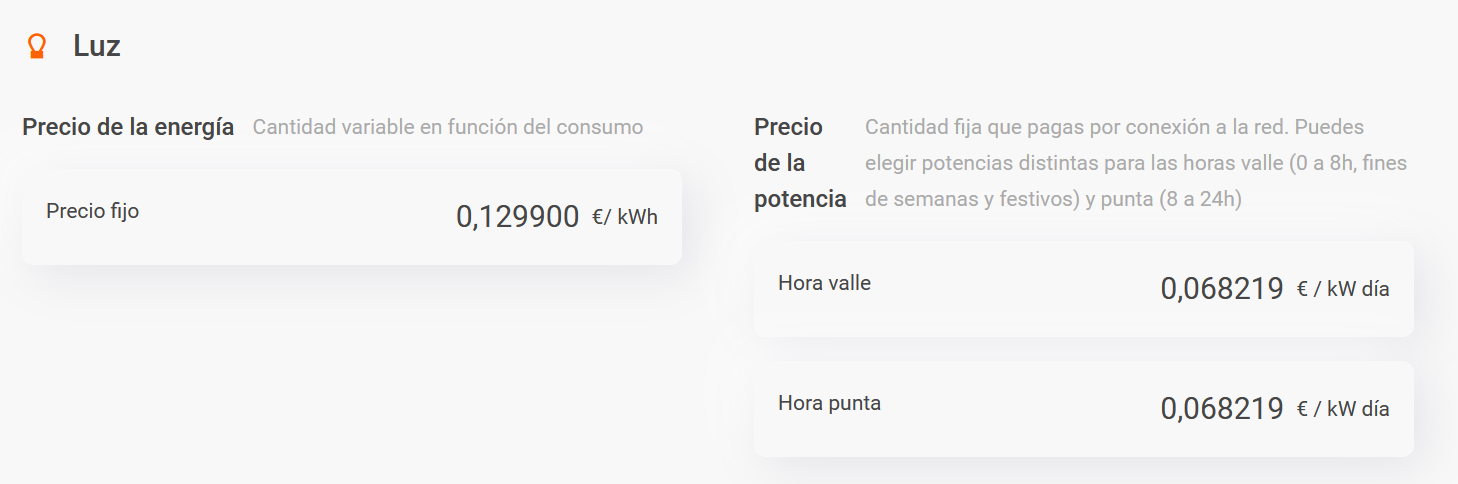Click the orange lightbulb icon
Viewport: 1458px width, 484px height.
37,46
